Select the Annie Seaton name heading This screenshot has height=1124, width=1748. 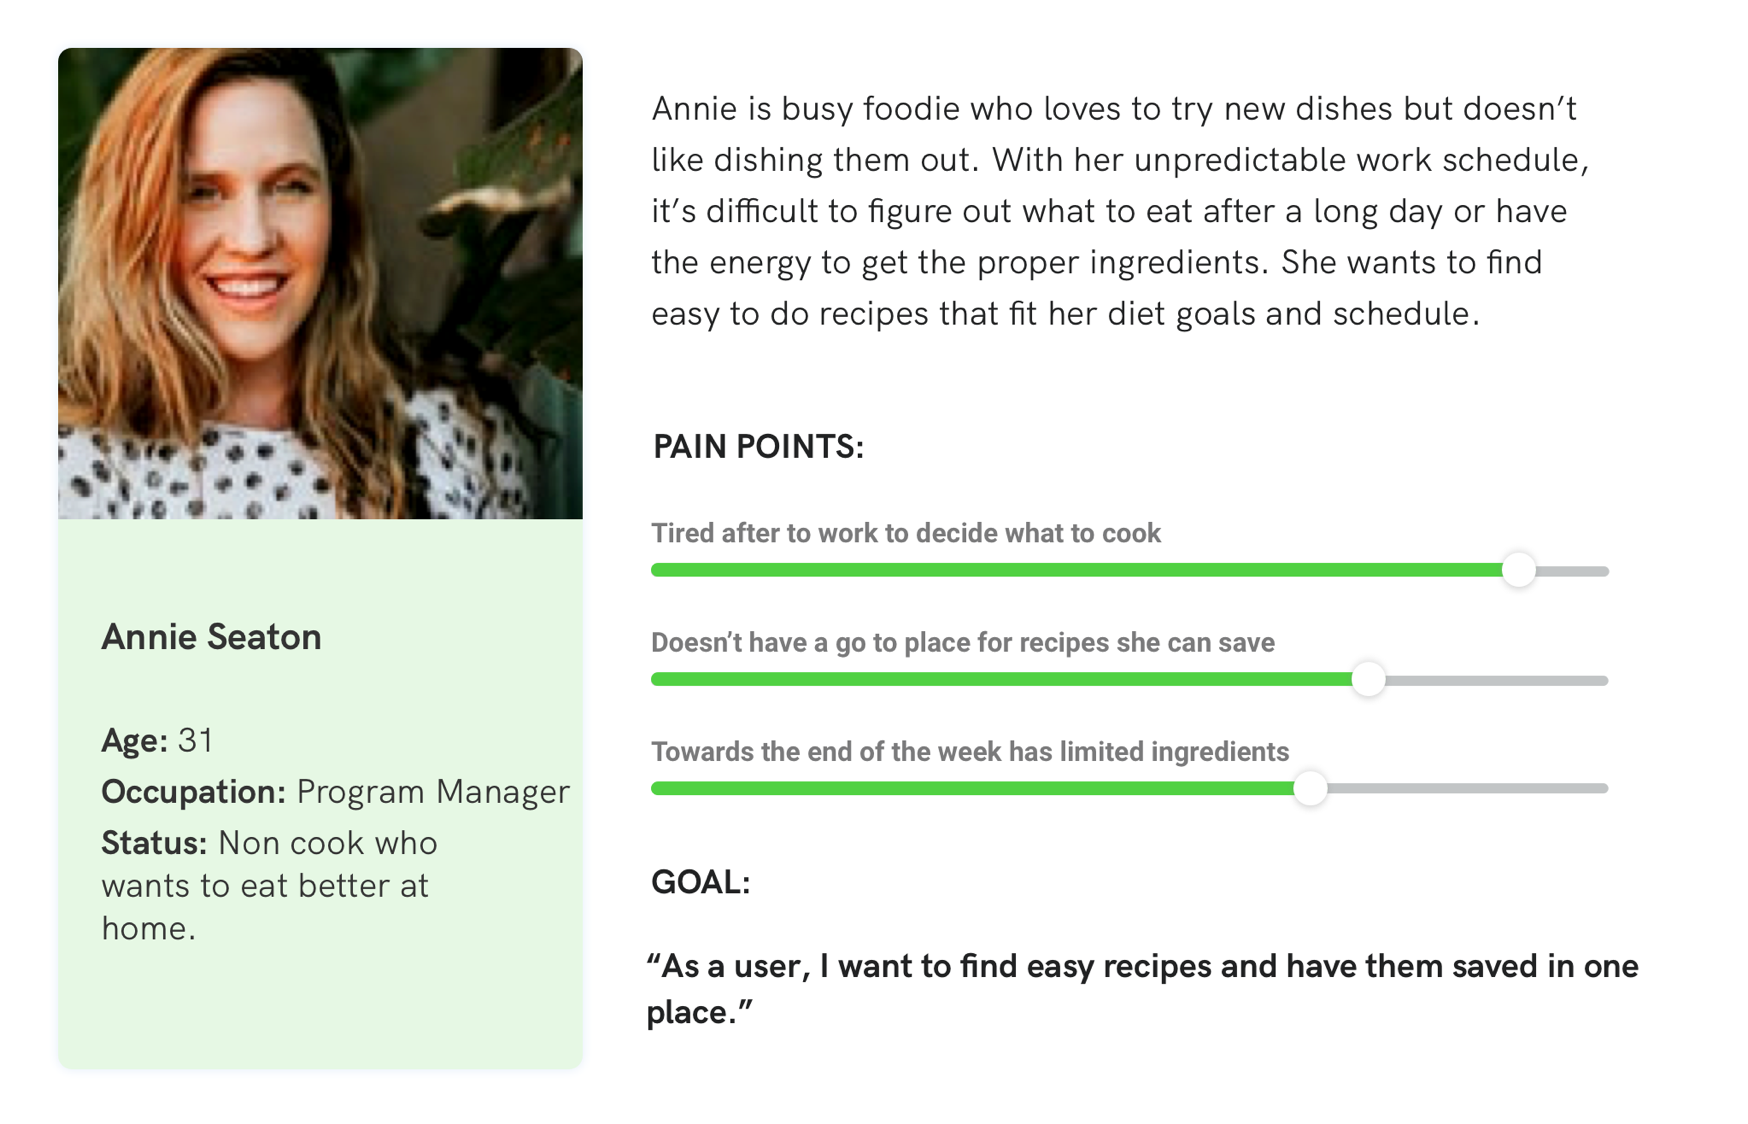tap(211, 637)
